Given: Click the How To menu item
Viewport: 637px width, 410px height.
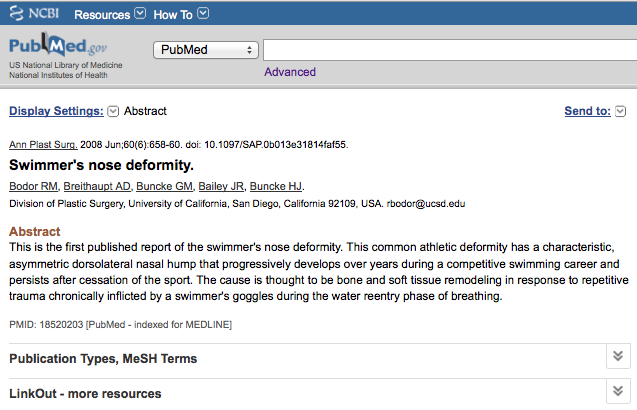Looking at the screenshot, I should [173, 15].
